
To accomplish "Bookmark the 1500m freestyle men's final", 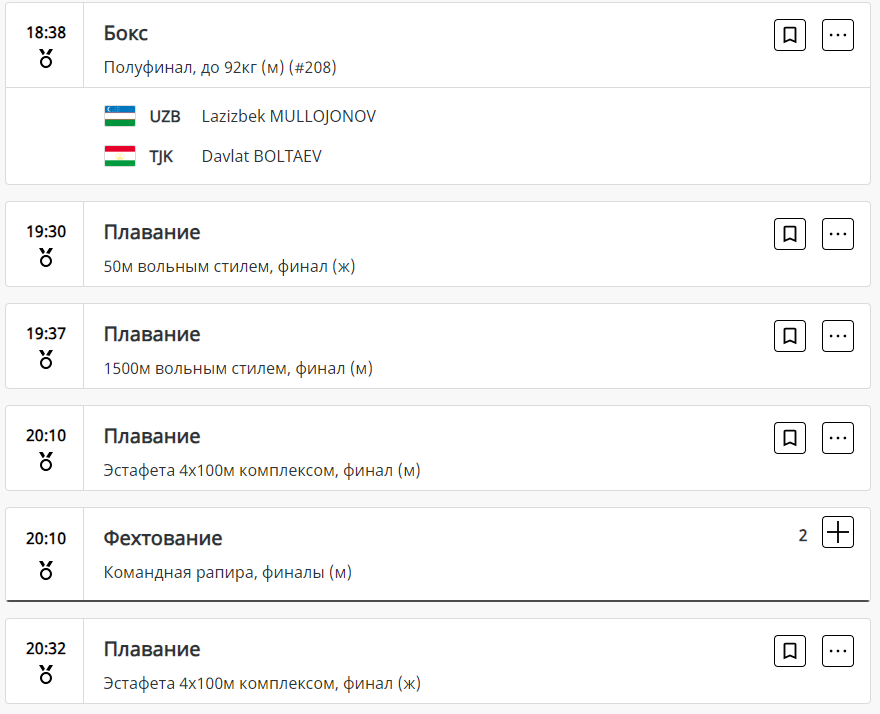I will click(x=790, y=336).
